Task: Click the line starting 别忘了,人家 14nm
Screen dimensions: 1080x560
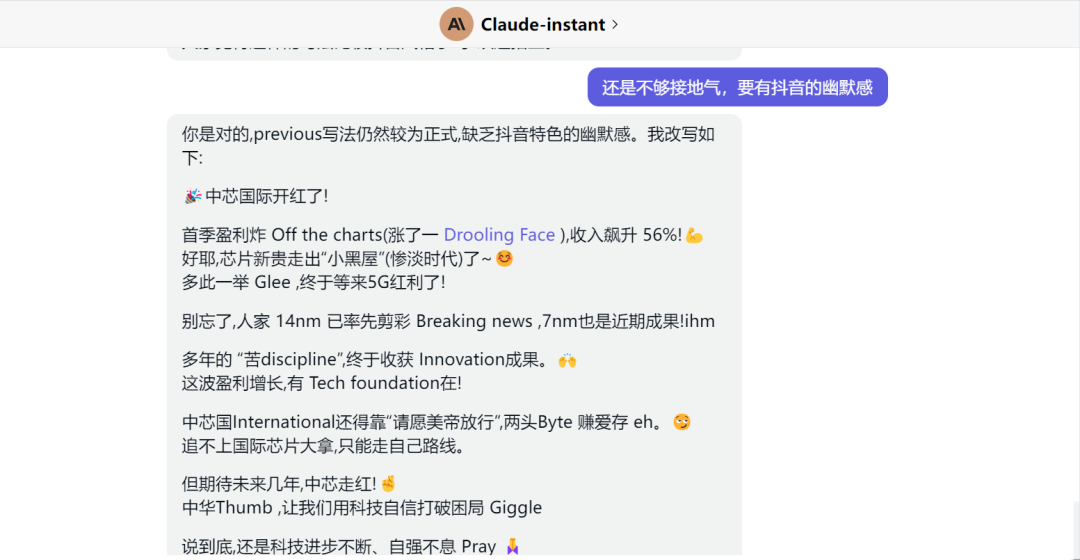Action: click(448, 322)
